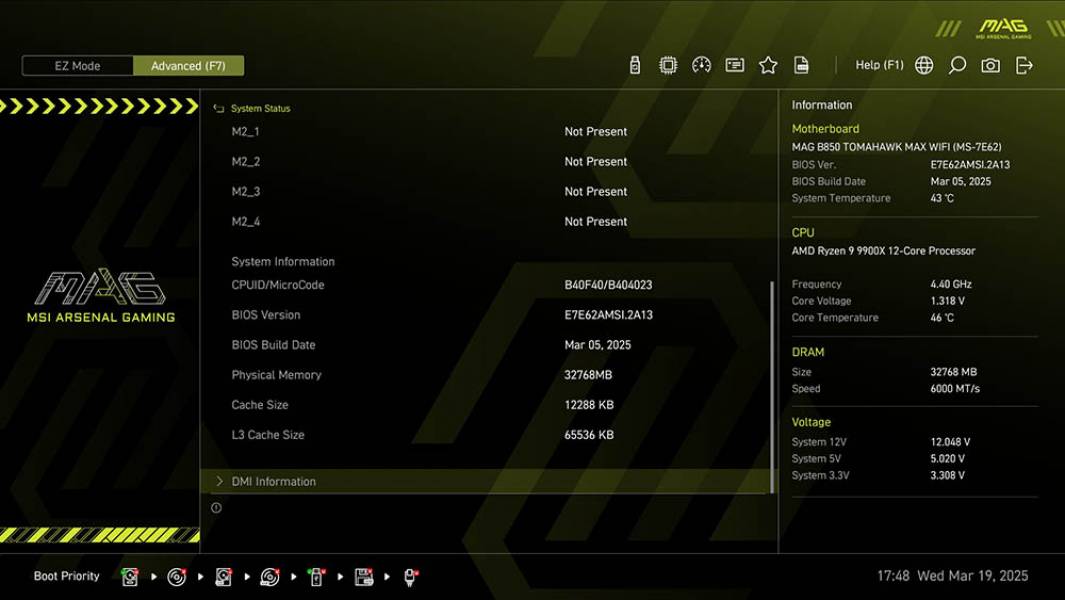Click the System 12V 12.048 V reading

(x=950, y=442)
